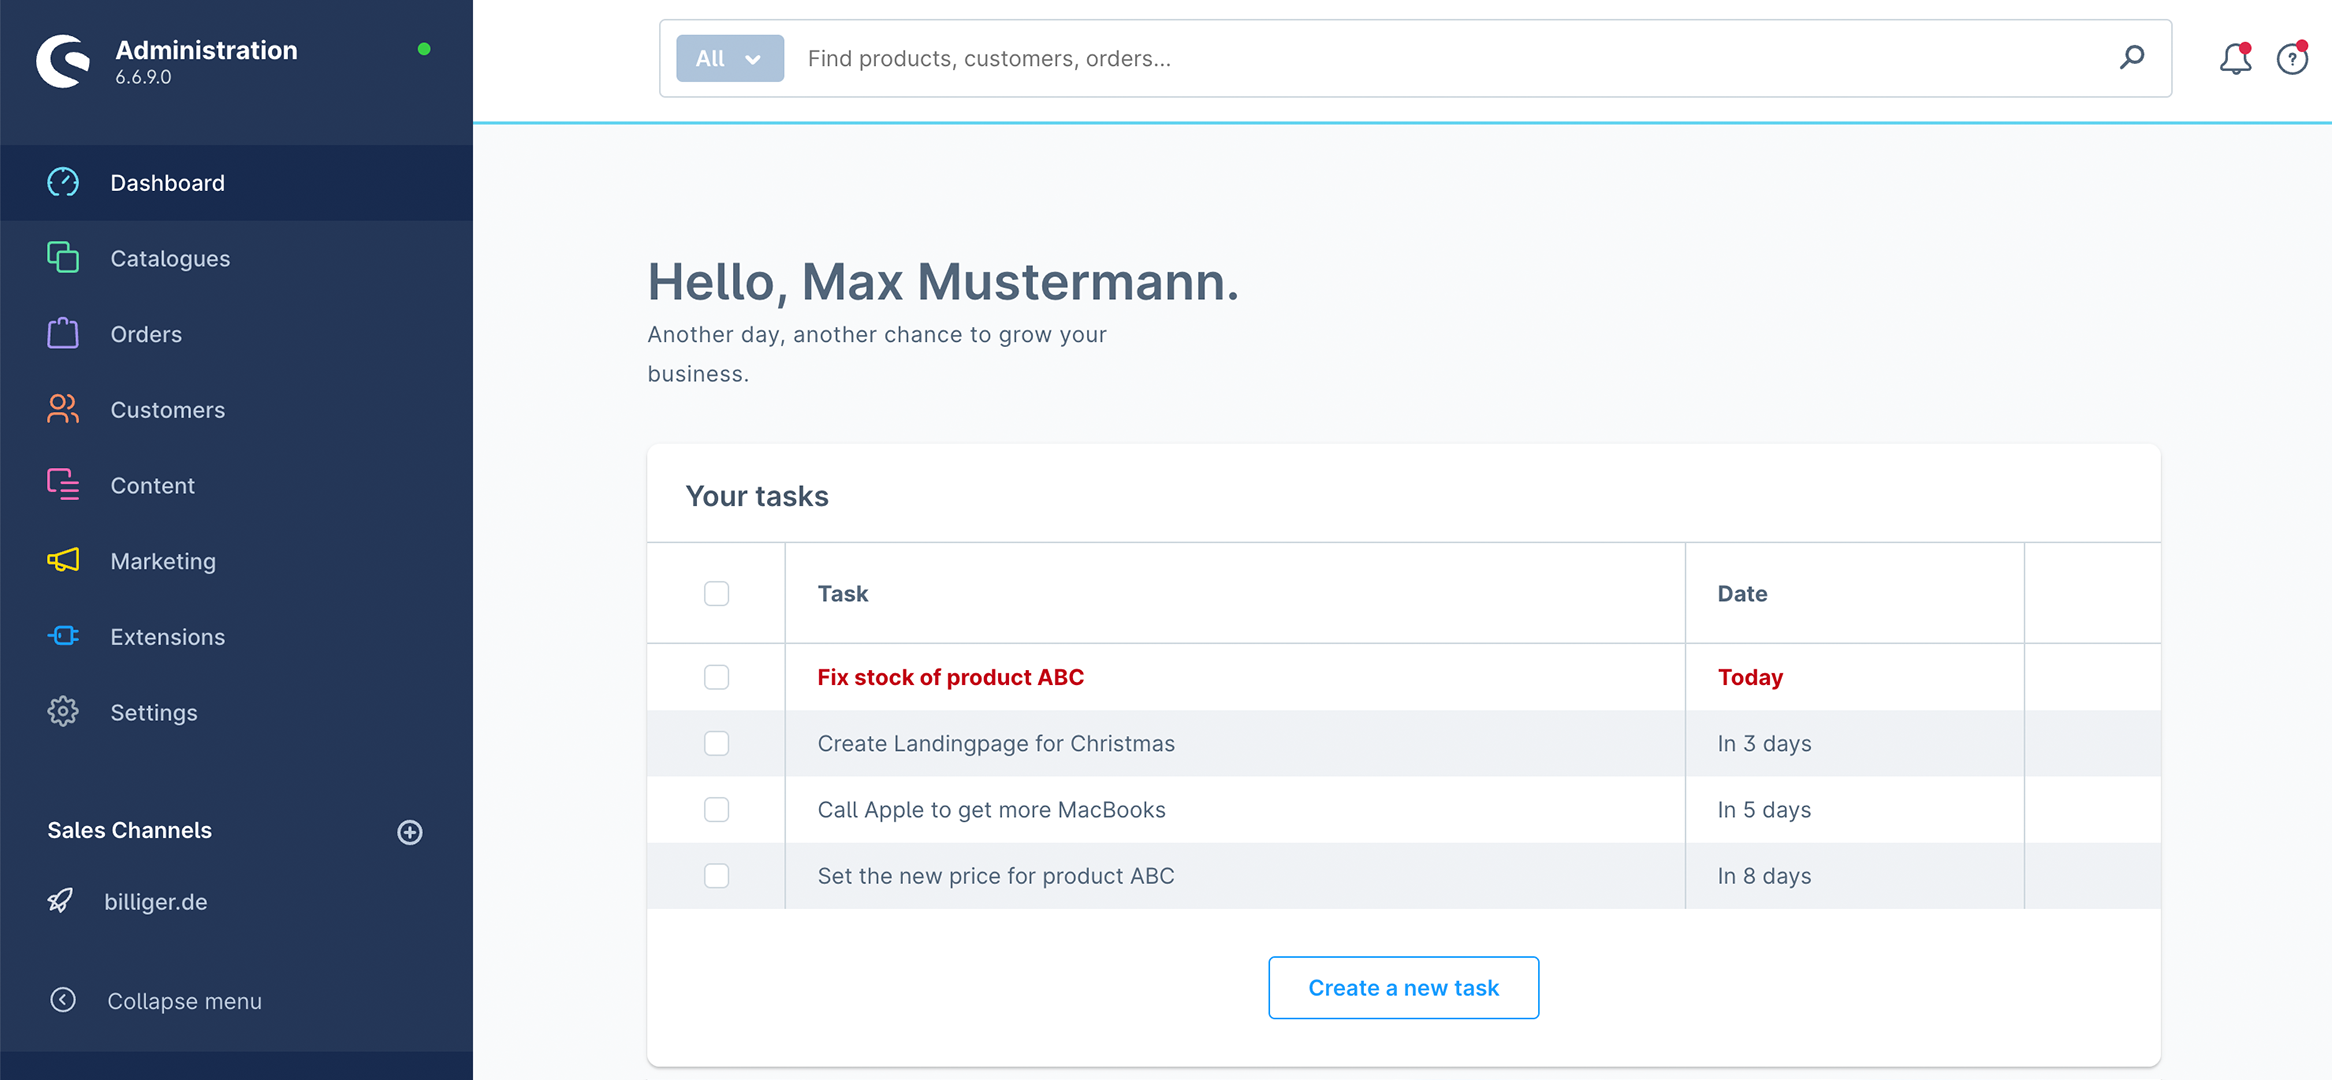Add a new sales channel plus icon
The image size is (2332, 1080).
(410, 832)
